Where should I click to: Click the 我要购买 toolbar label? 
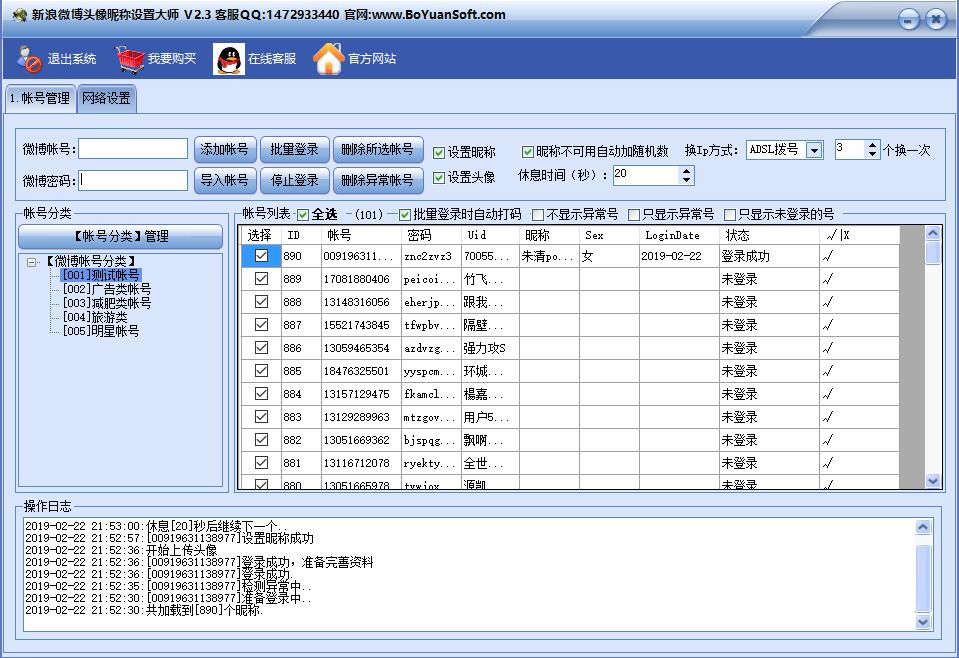[172, 59]
